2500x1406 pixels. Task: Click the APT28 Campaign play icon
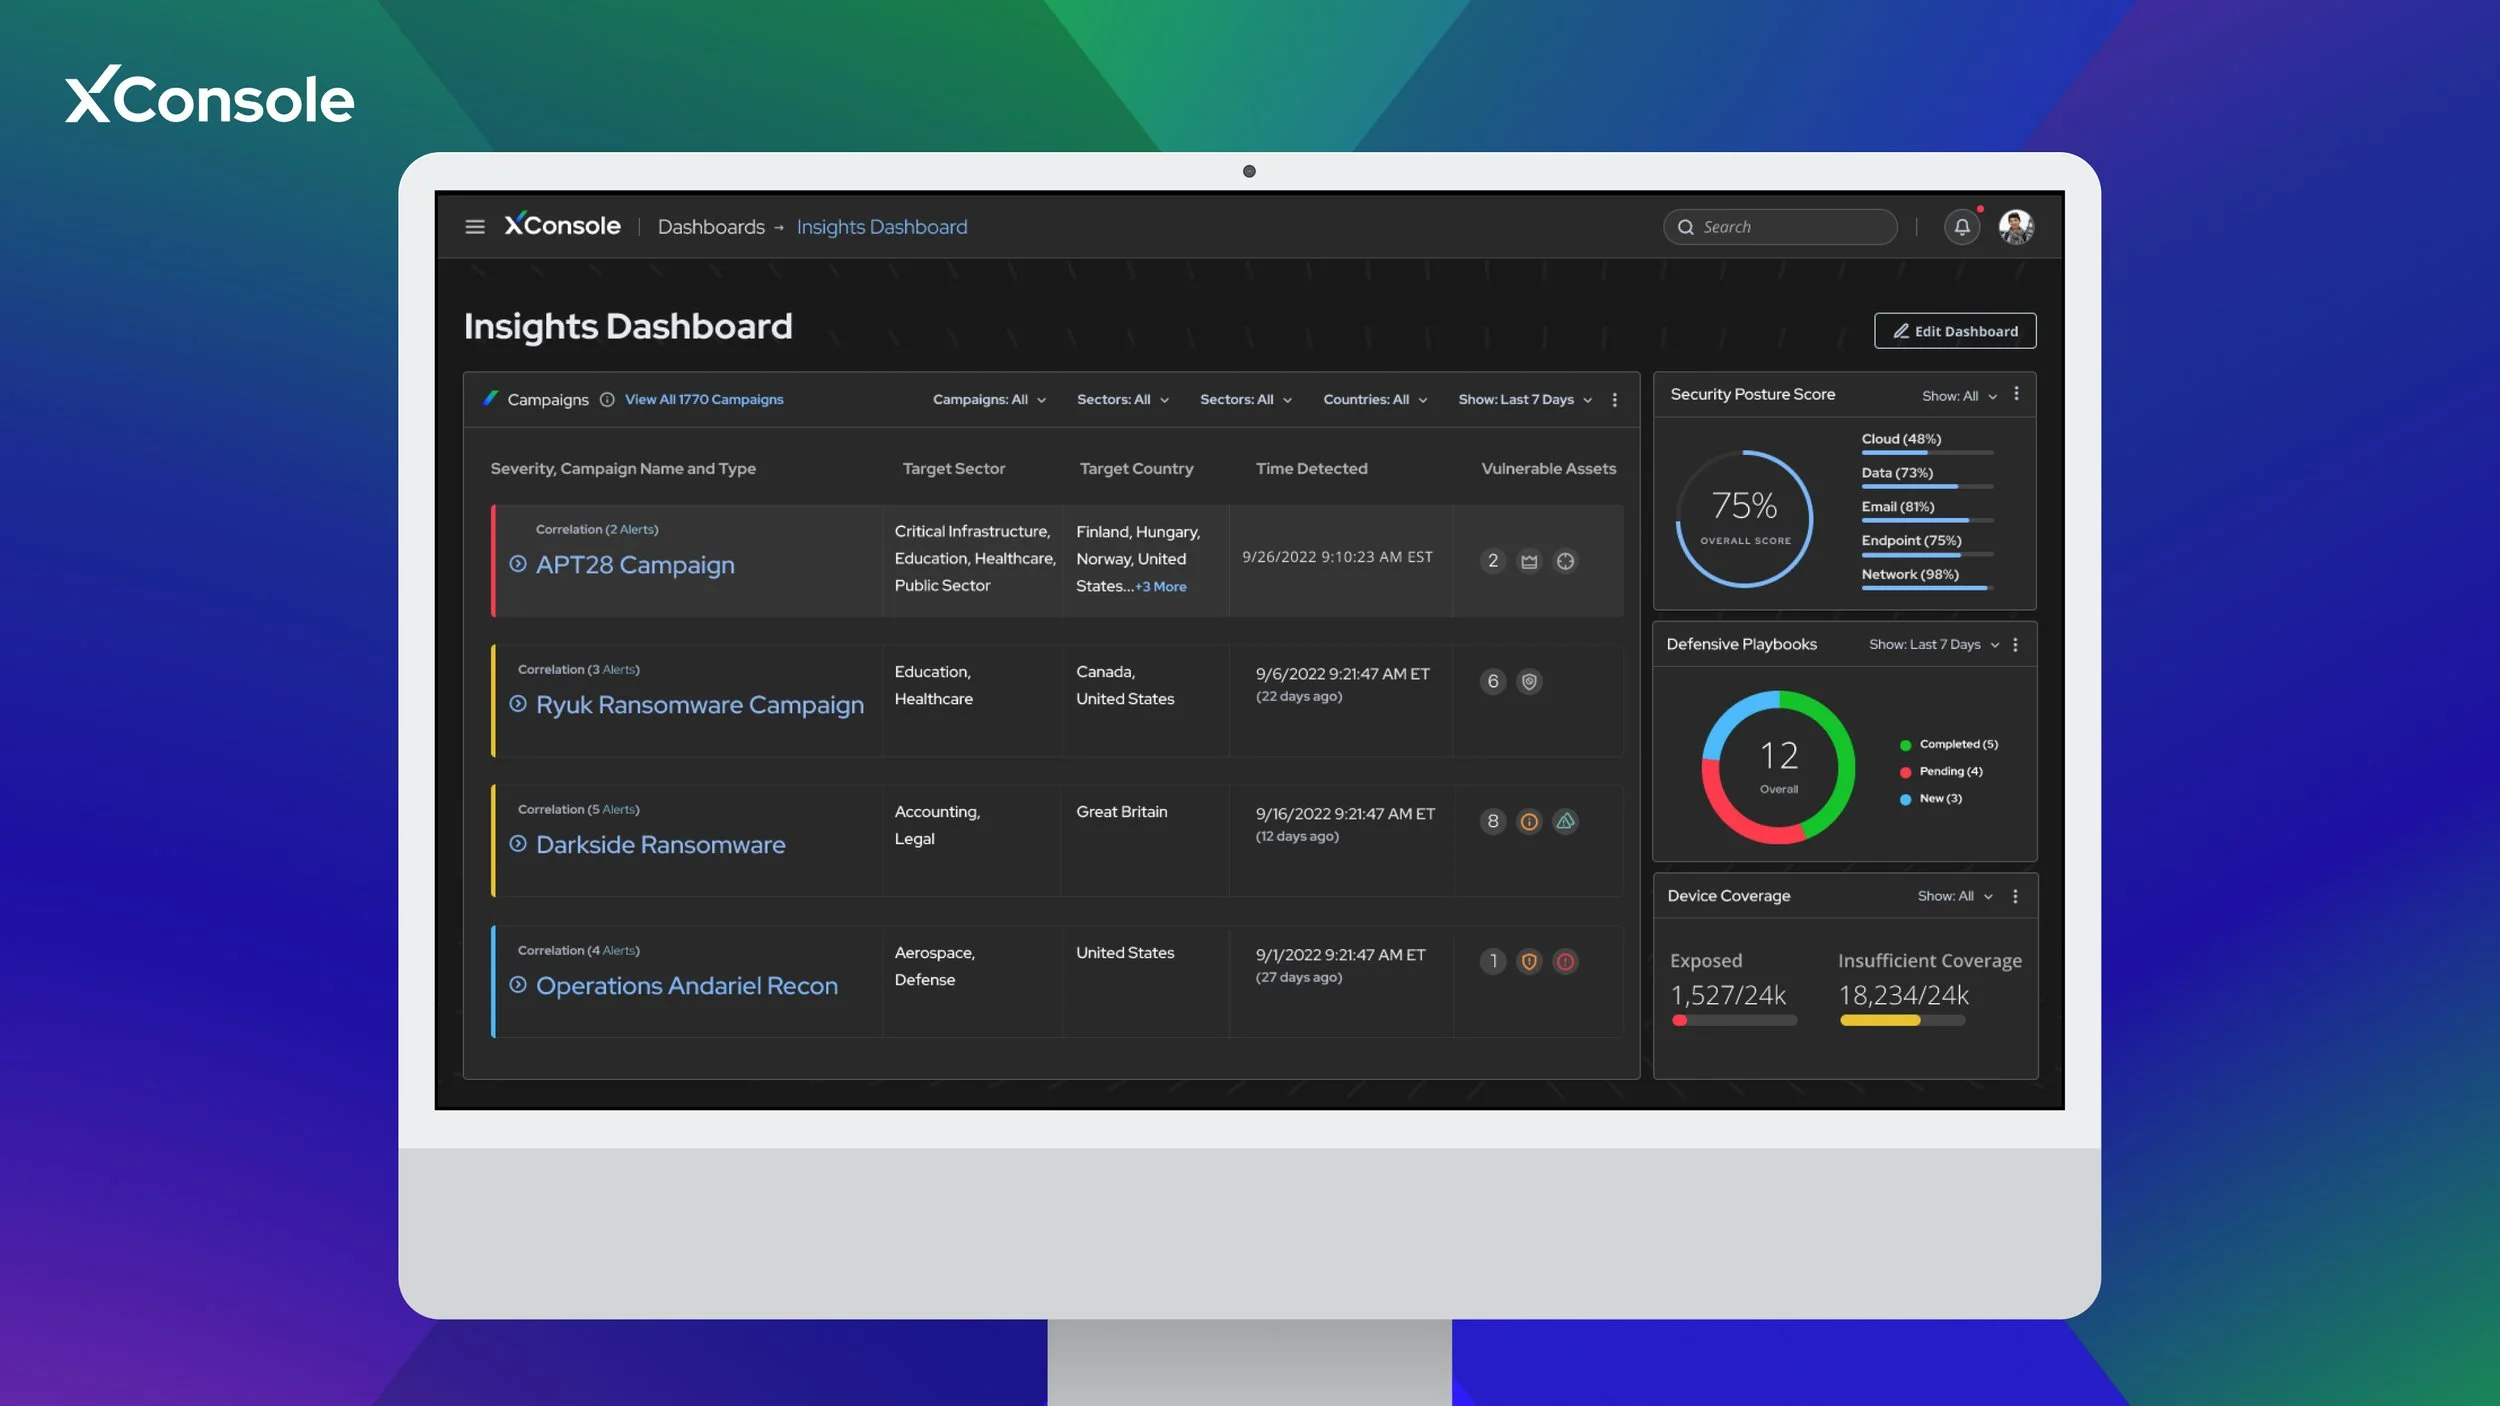click(518, 564)
